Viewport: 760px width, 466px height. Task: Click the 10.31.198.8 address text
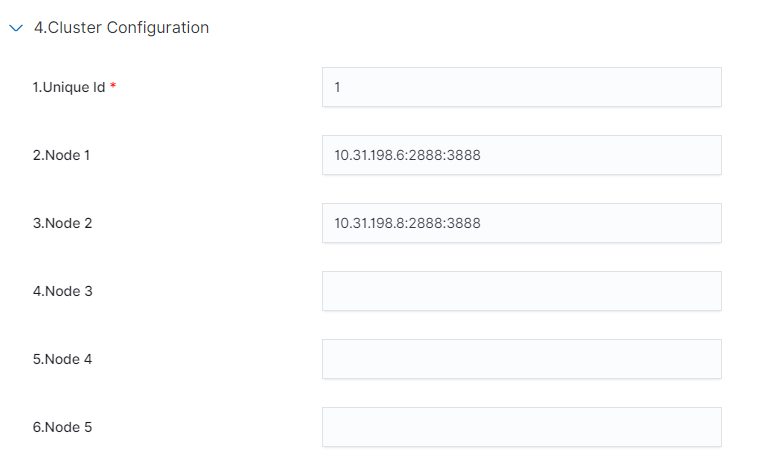click(370, 223)
